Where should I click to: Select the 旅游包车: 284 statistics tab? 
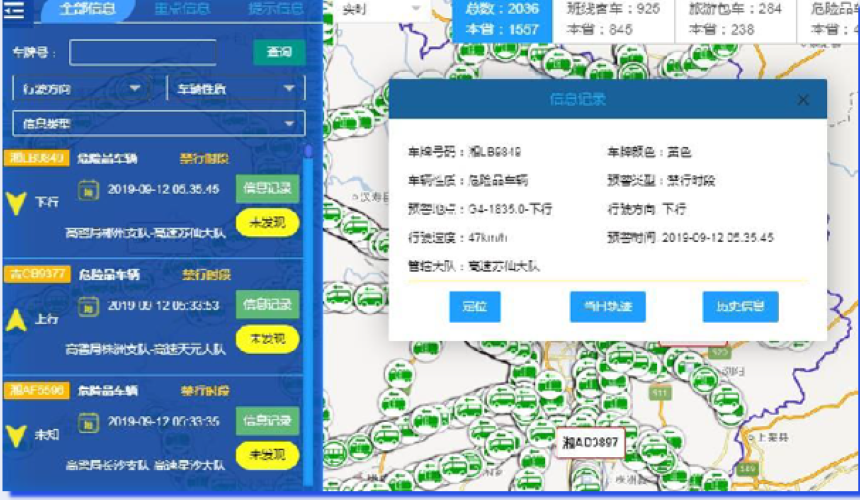pyautogui.click(x=735, y=19)
